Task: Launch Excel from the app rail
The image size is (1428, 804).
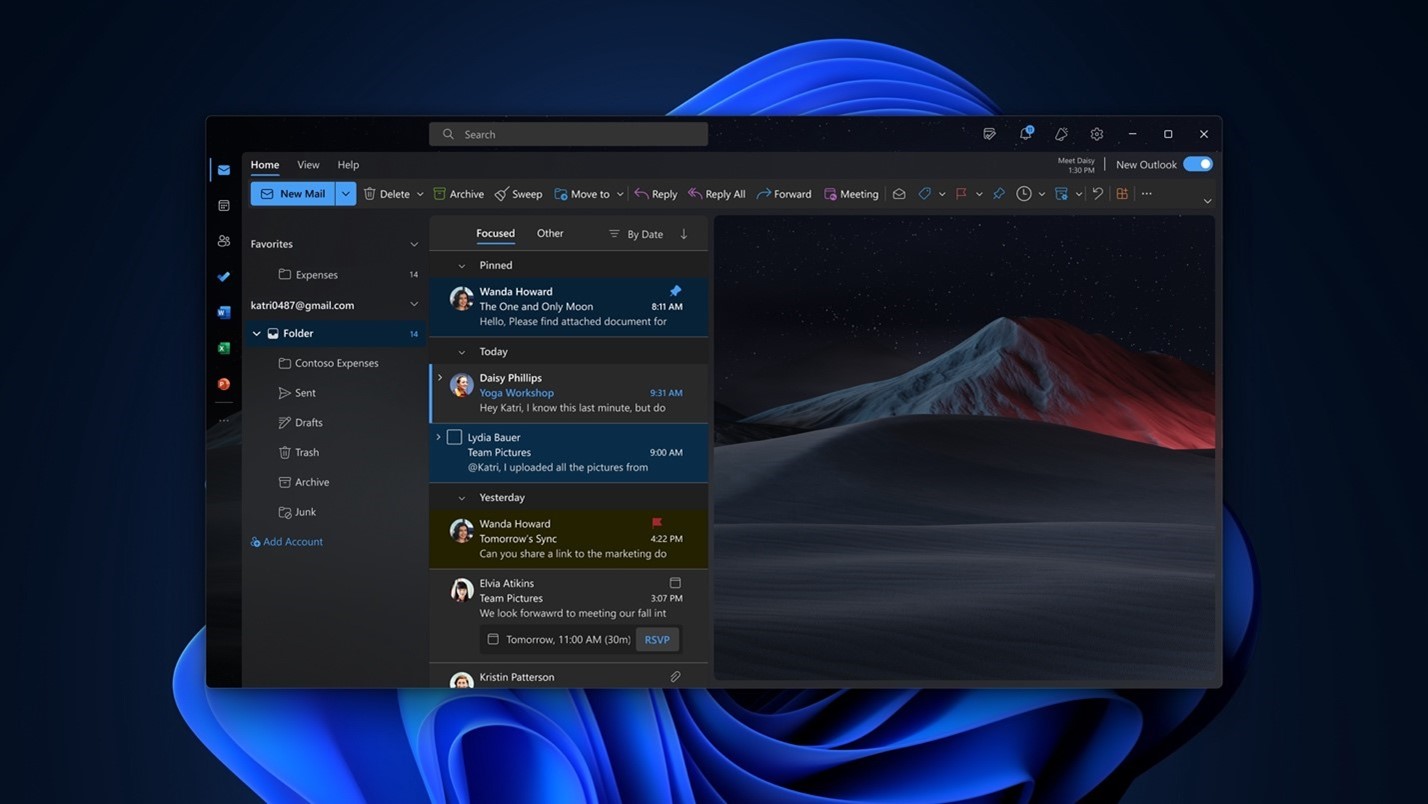Action: click(x=223, y=347)
